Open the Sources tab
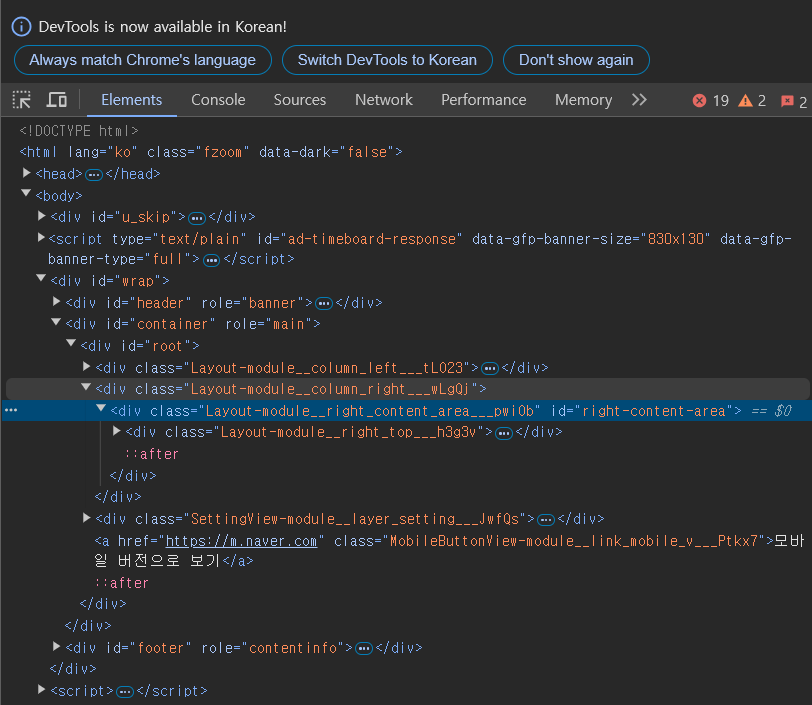812x705 pixels. pos(300,99)
